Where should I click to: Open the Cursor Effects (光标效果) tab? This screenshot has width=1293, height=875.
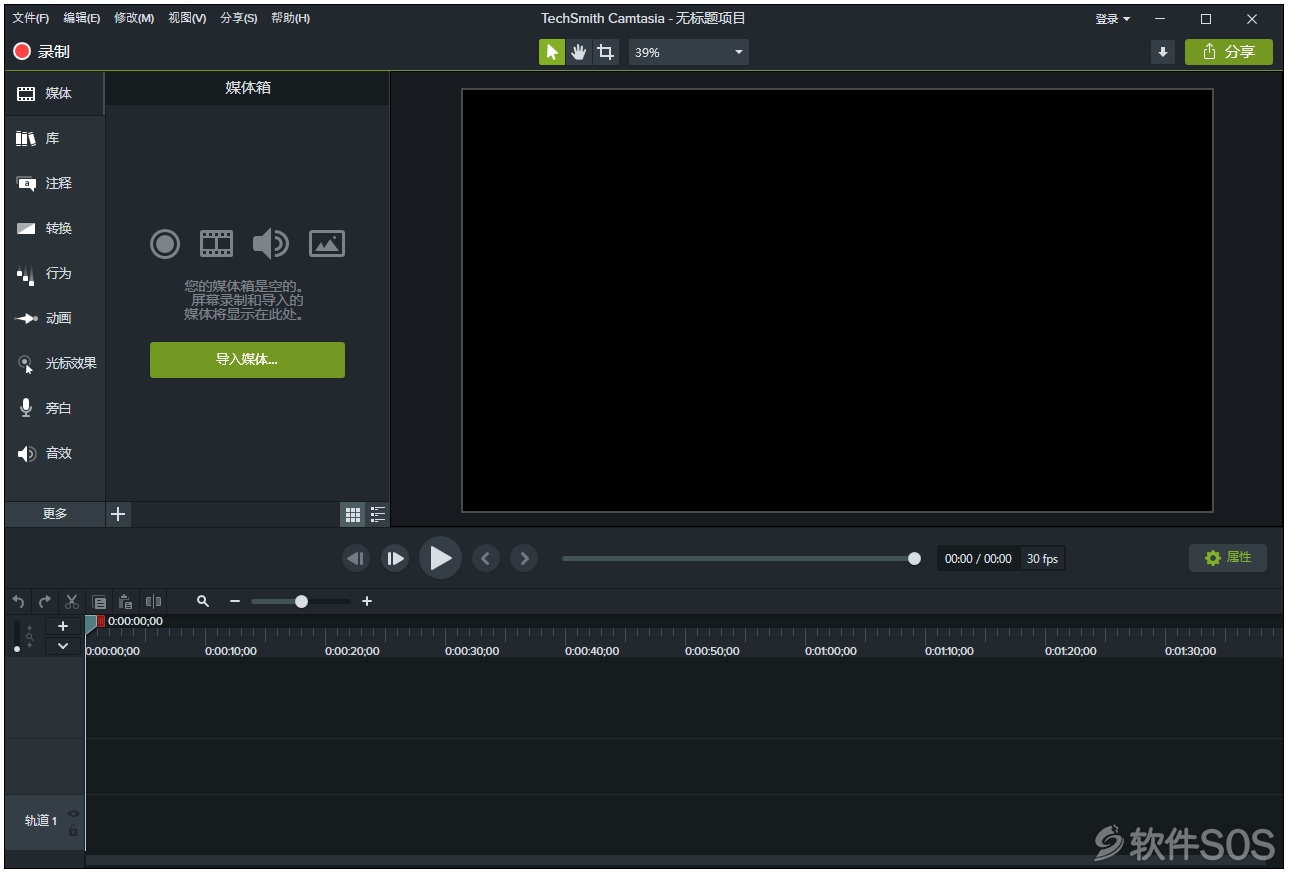click(54, 363)
